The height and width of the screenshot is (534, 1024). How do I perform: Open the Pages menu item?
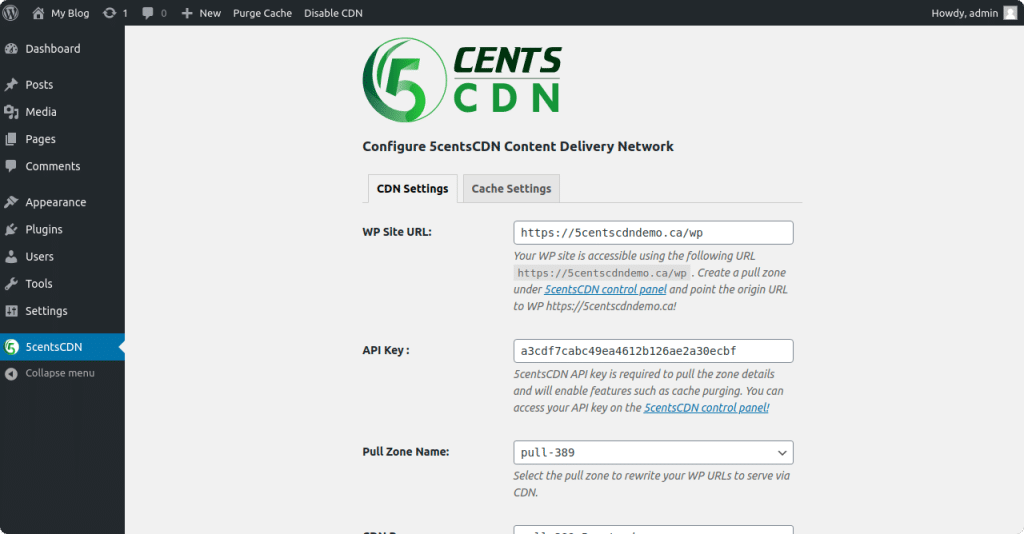[62, 139]
